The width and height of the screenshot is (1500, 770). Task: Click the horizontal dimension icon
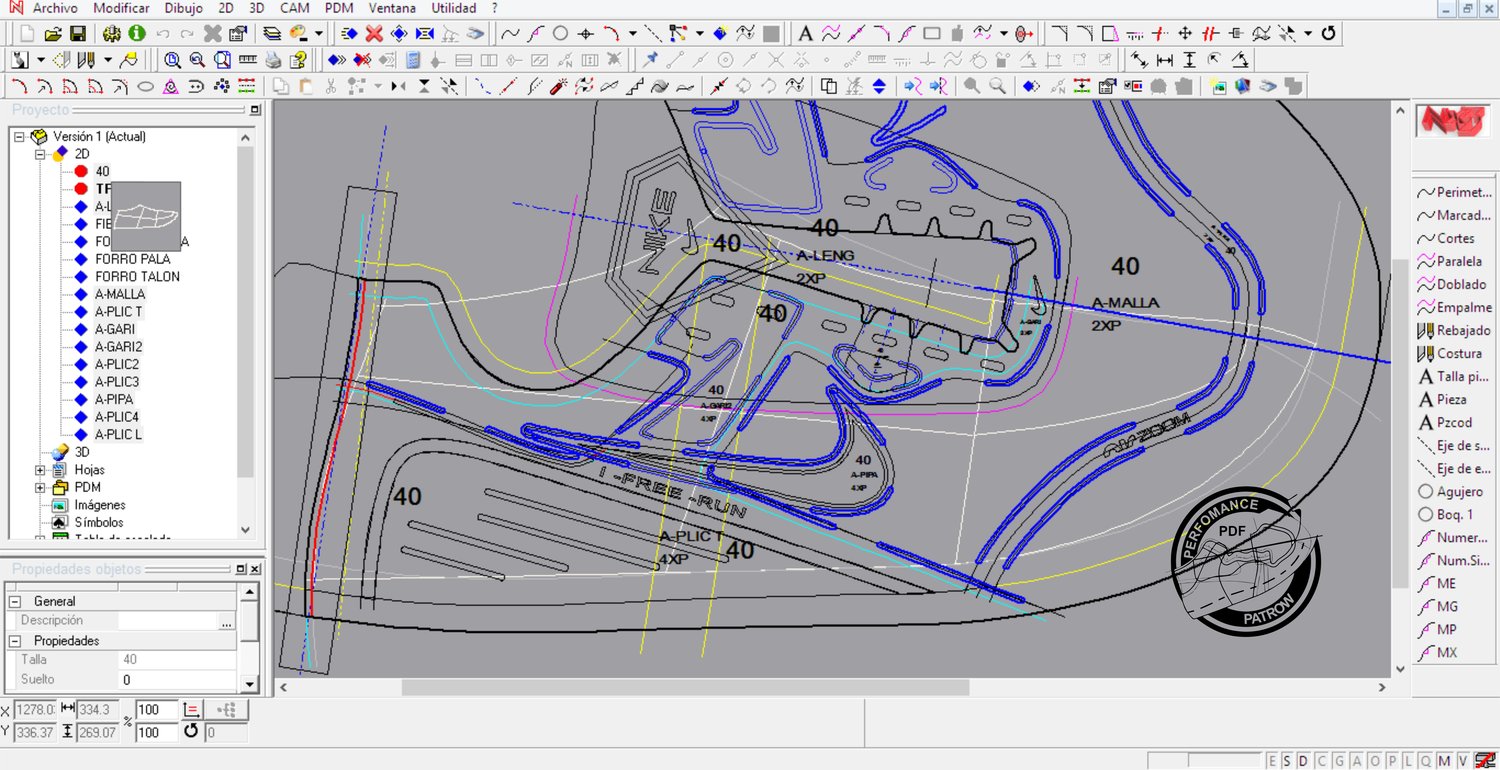pos(1164,60)
